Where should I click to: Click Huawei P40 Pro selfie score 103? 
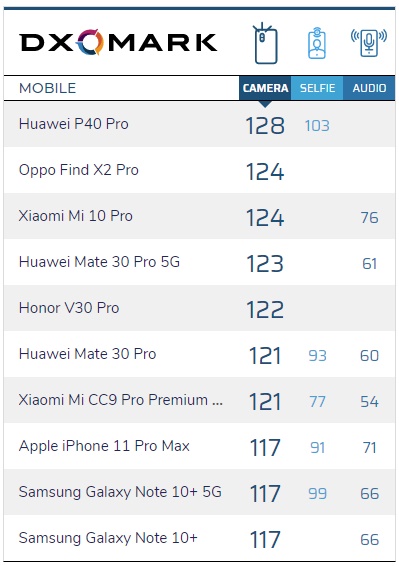[x=317, y=126]
